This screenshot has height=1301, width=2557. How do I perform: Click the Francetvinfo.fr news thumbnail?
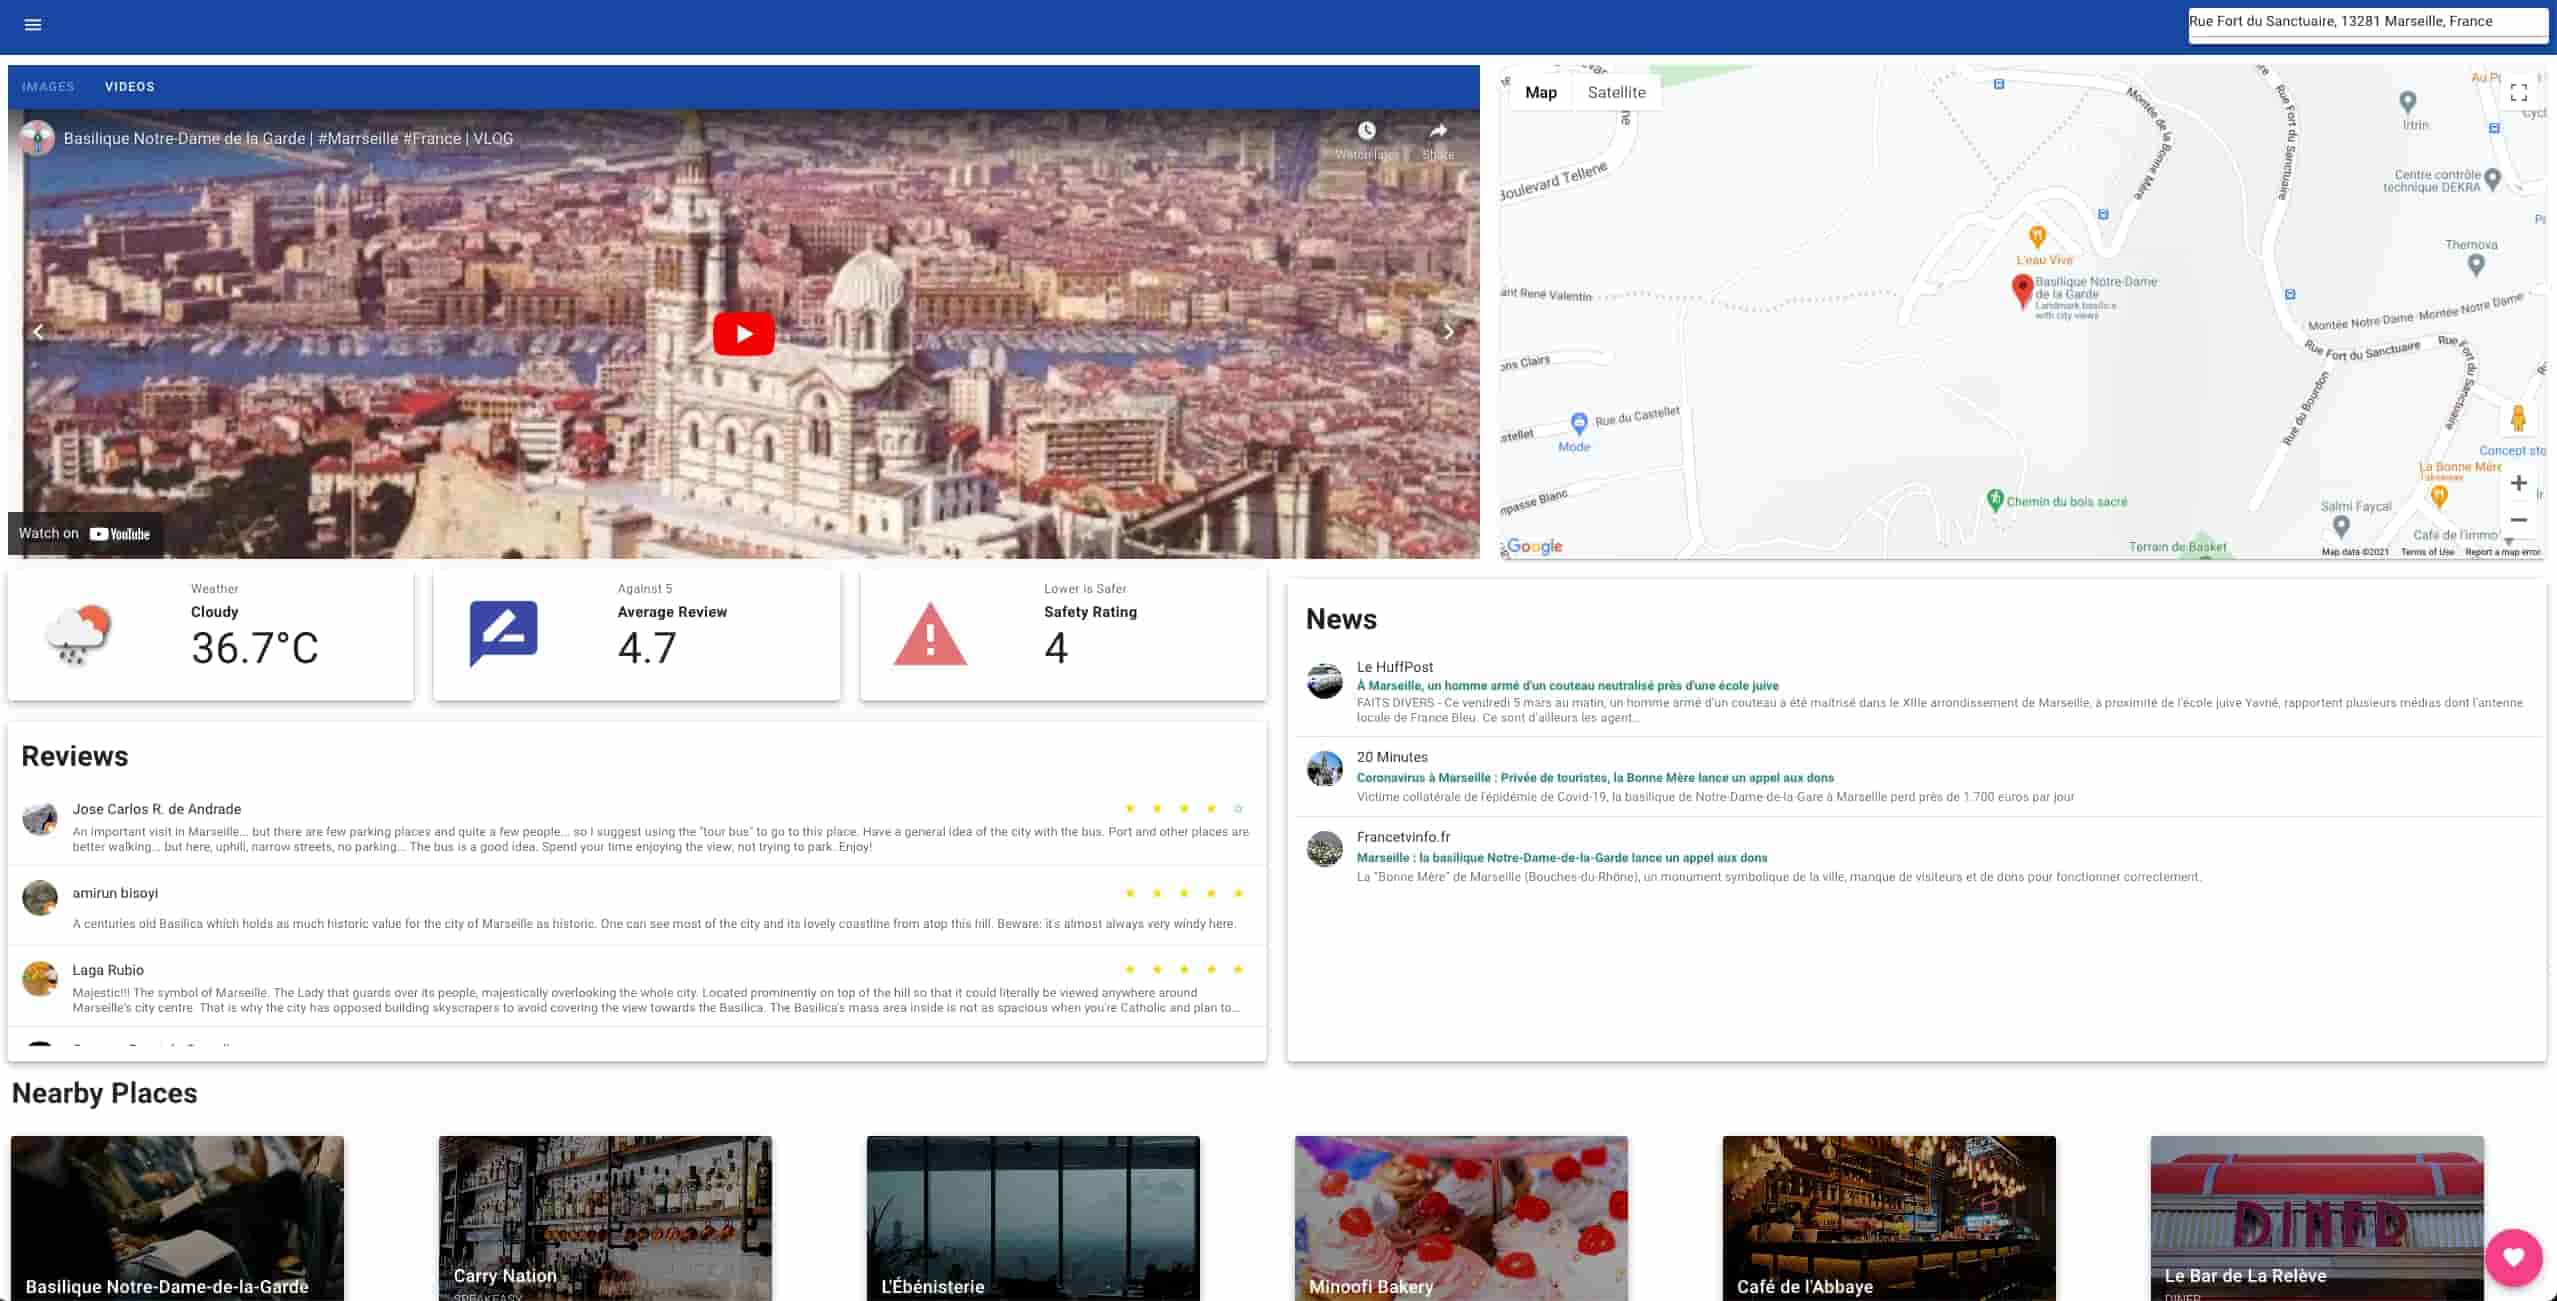pyautogui.click(x=1324, y=849)
